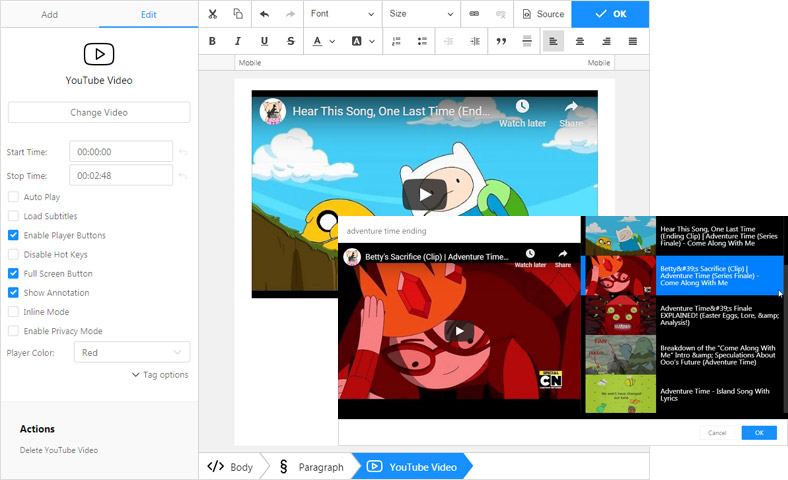Reset the Stop Time value
Screen dimensions: 788x480
tap(183, 176)
